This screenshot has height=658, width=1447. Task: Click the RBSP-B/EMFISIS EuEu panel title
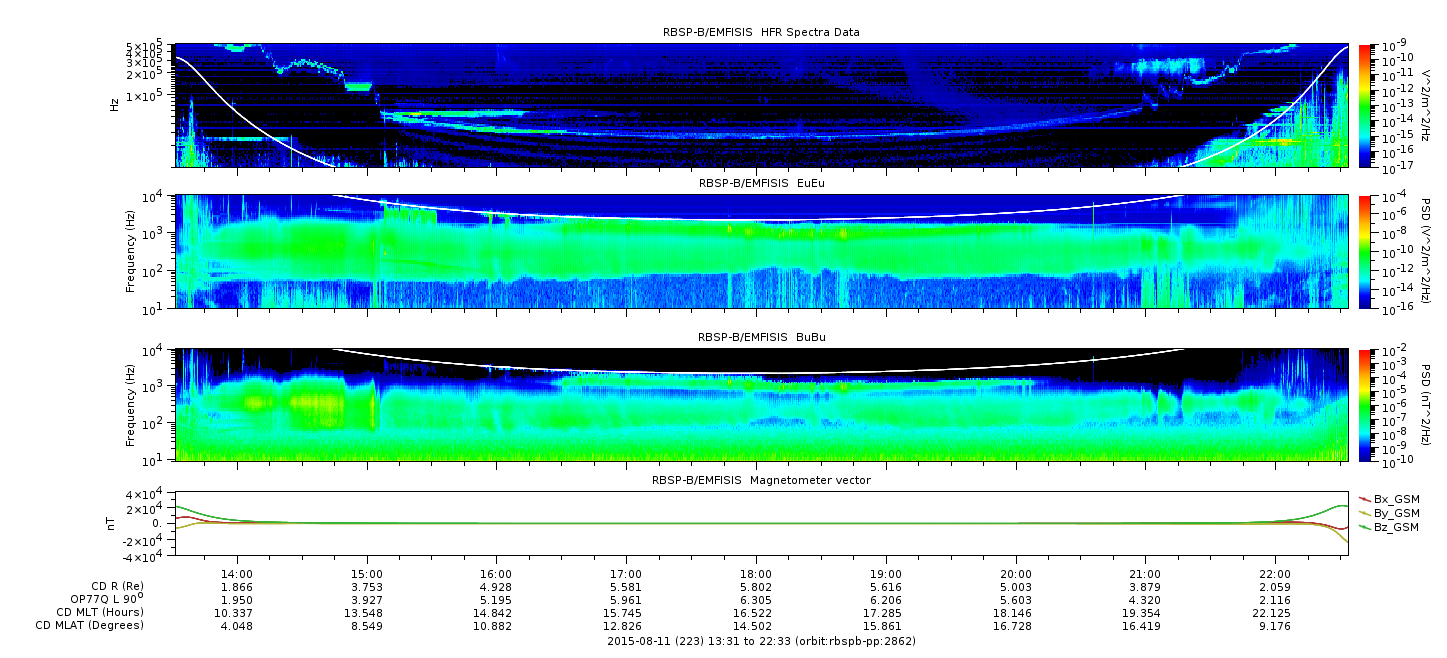point(761,184)
